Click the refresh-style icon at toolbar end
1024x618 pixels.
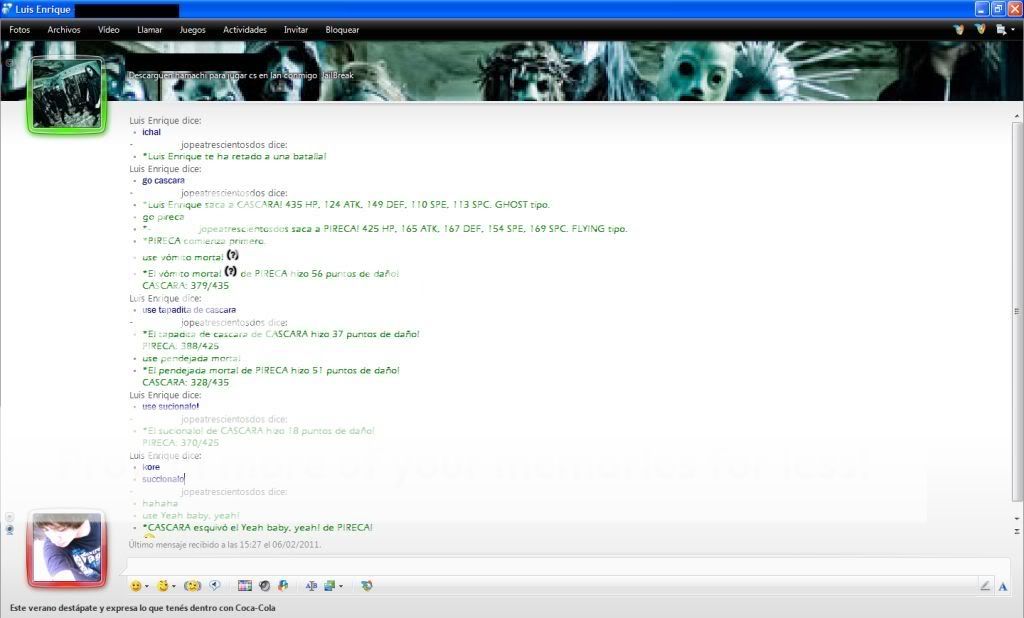(x=367, y=586)
